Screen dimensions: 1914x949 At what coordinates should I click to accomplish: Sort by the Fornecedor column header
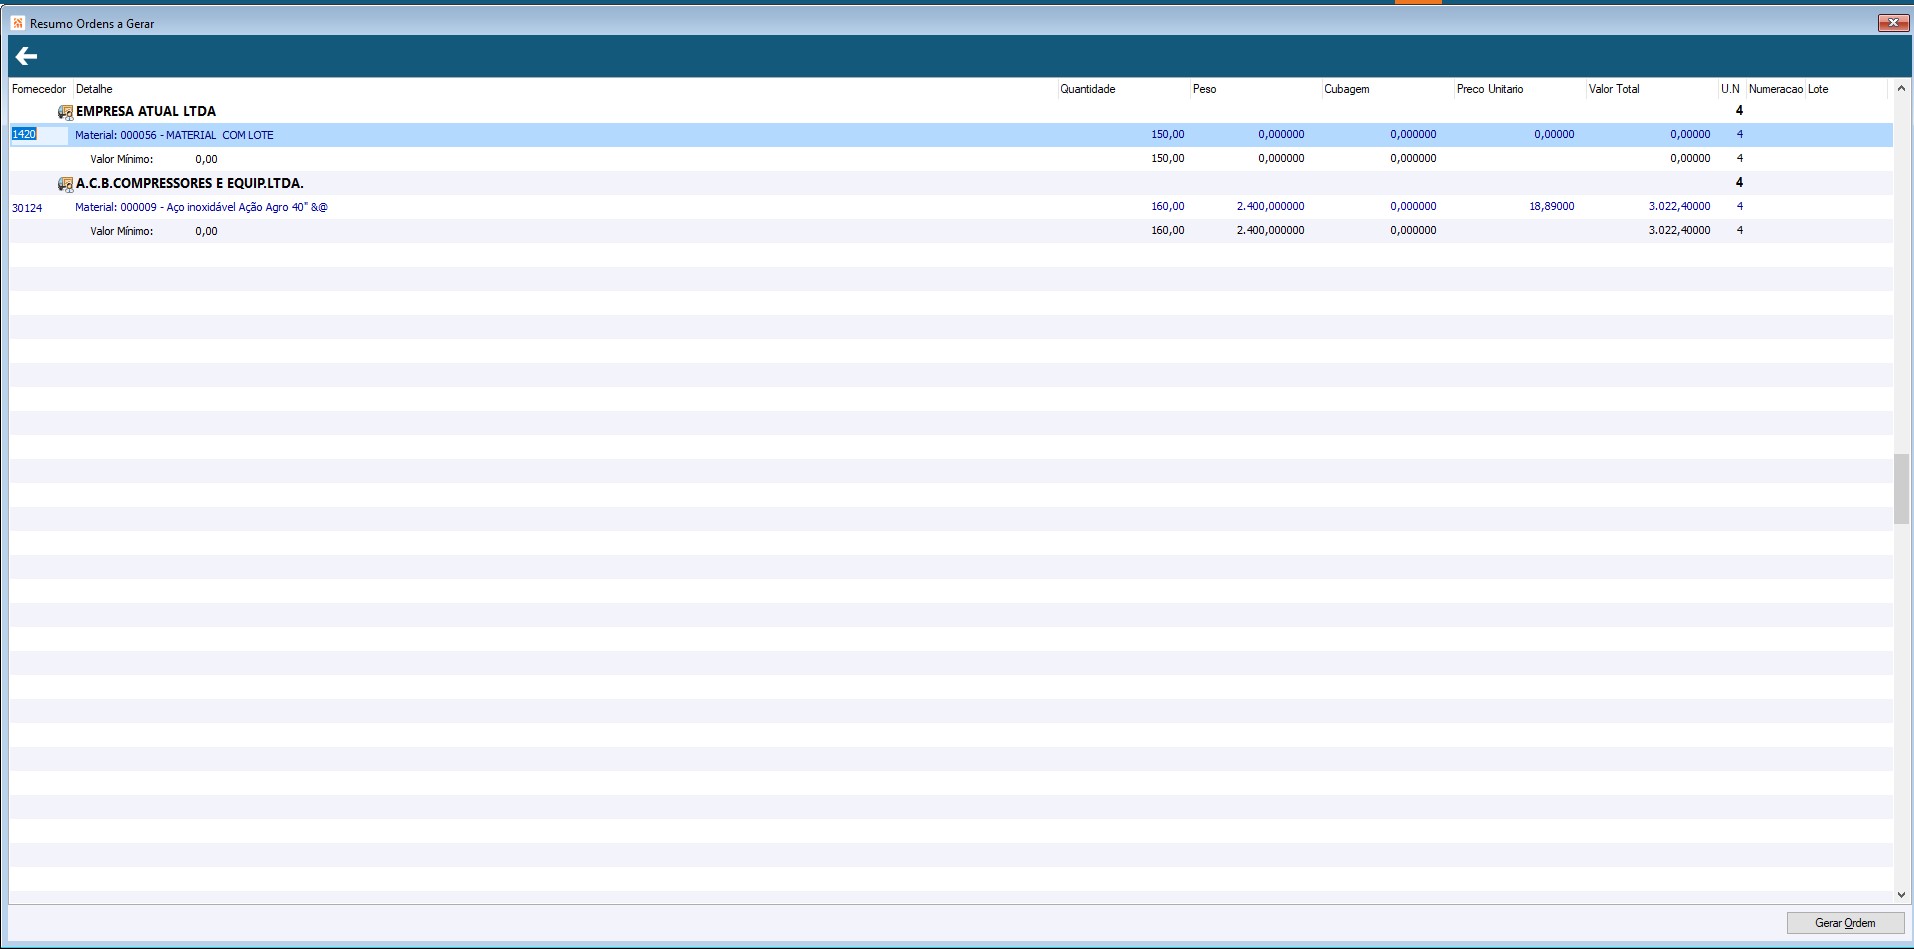(40, 89)
